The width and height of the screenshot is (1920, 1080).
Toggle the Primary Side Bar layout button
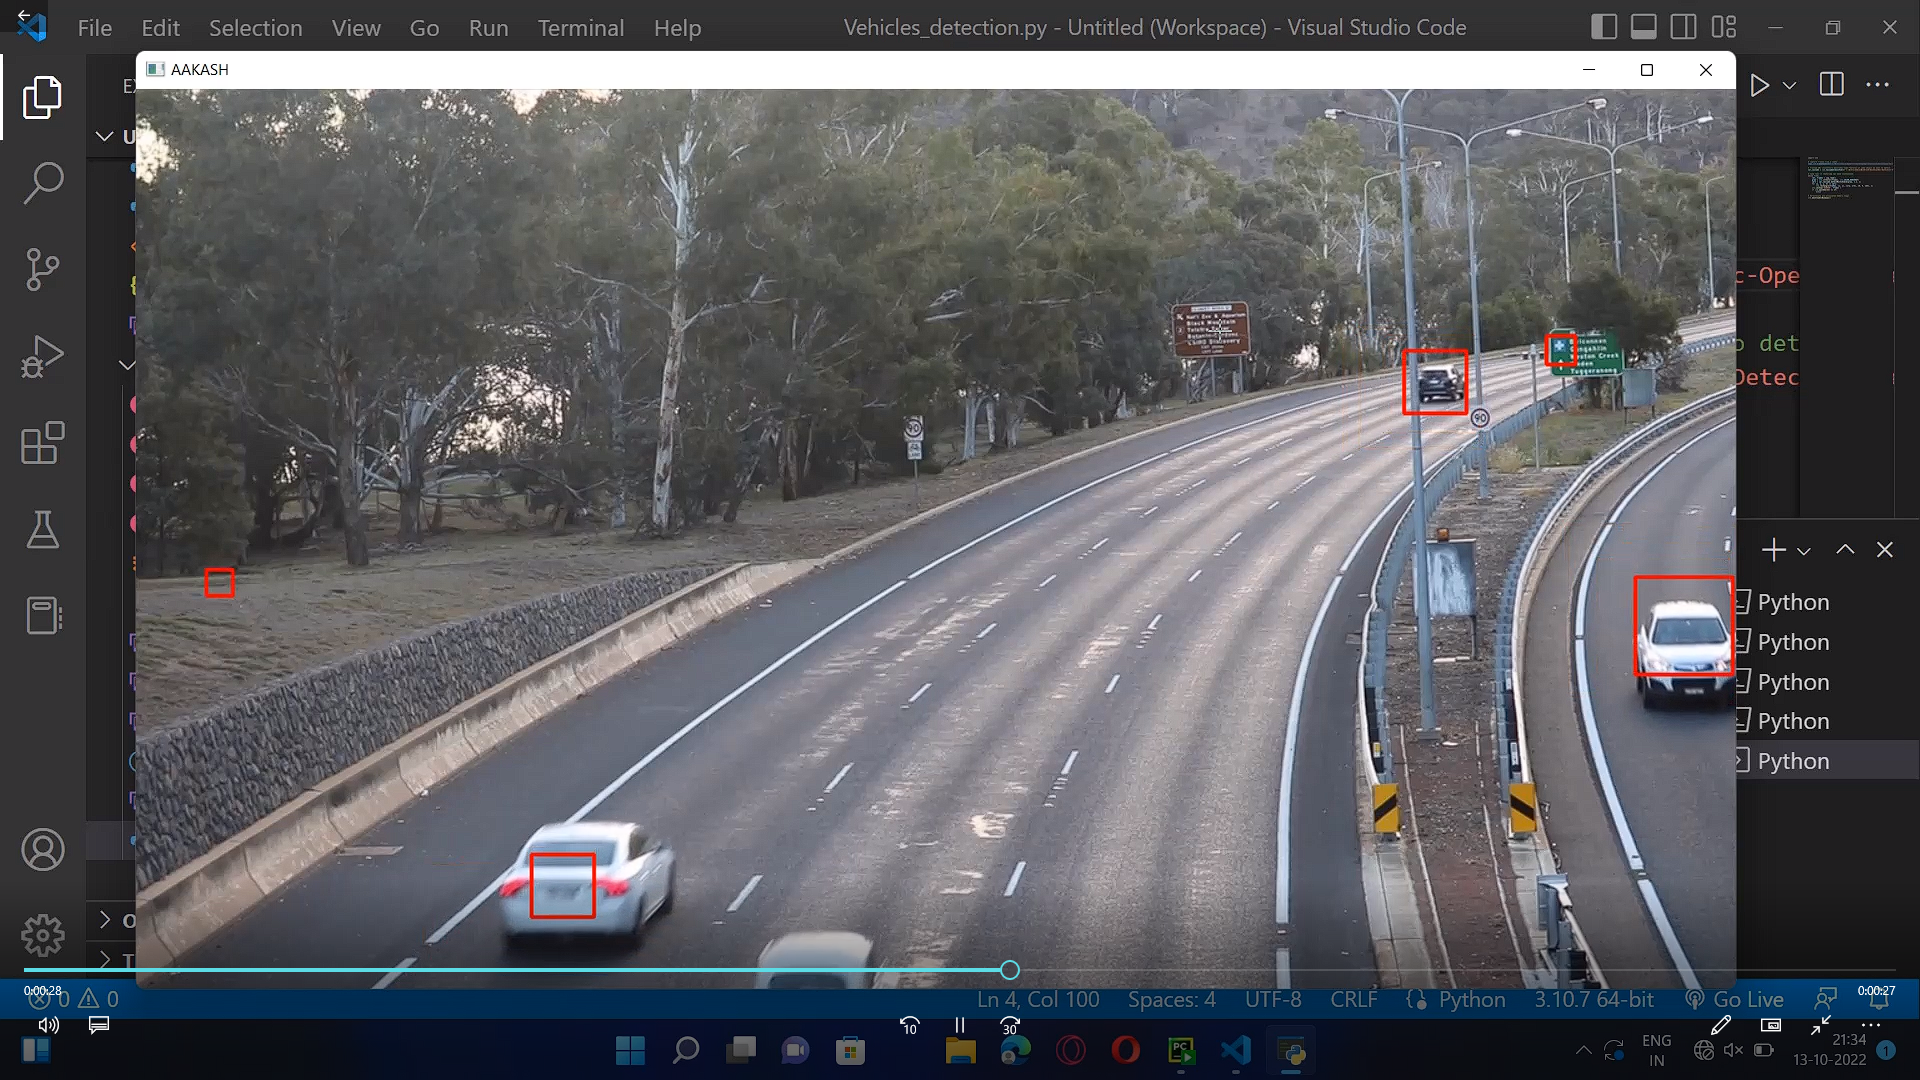click(1603, 27)
